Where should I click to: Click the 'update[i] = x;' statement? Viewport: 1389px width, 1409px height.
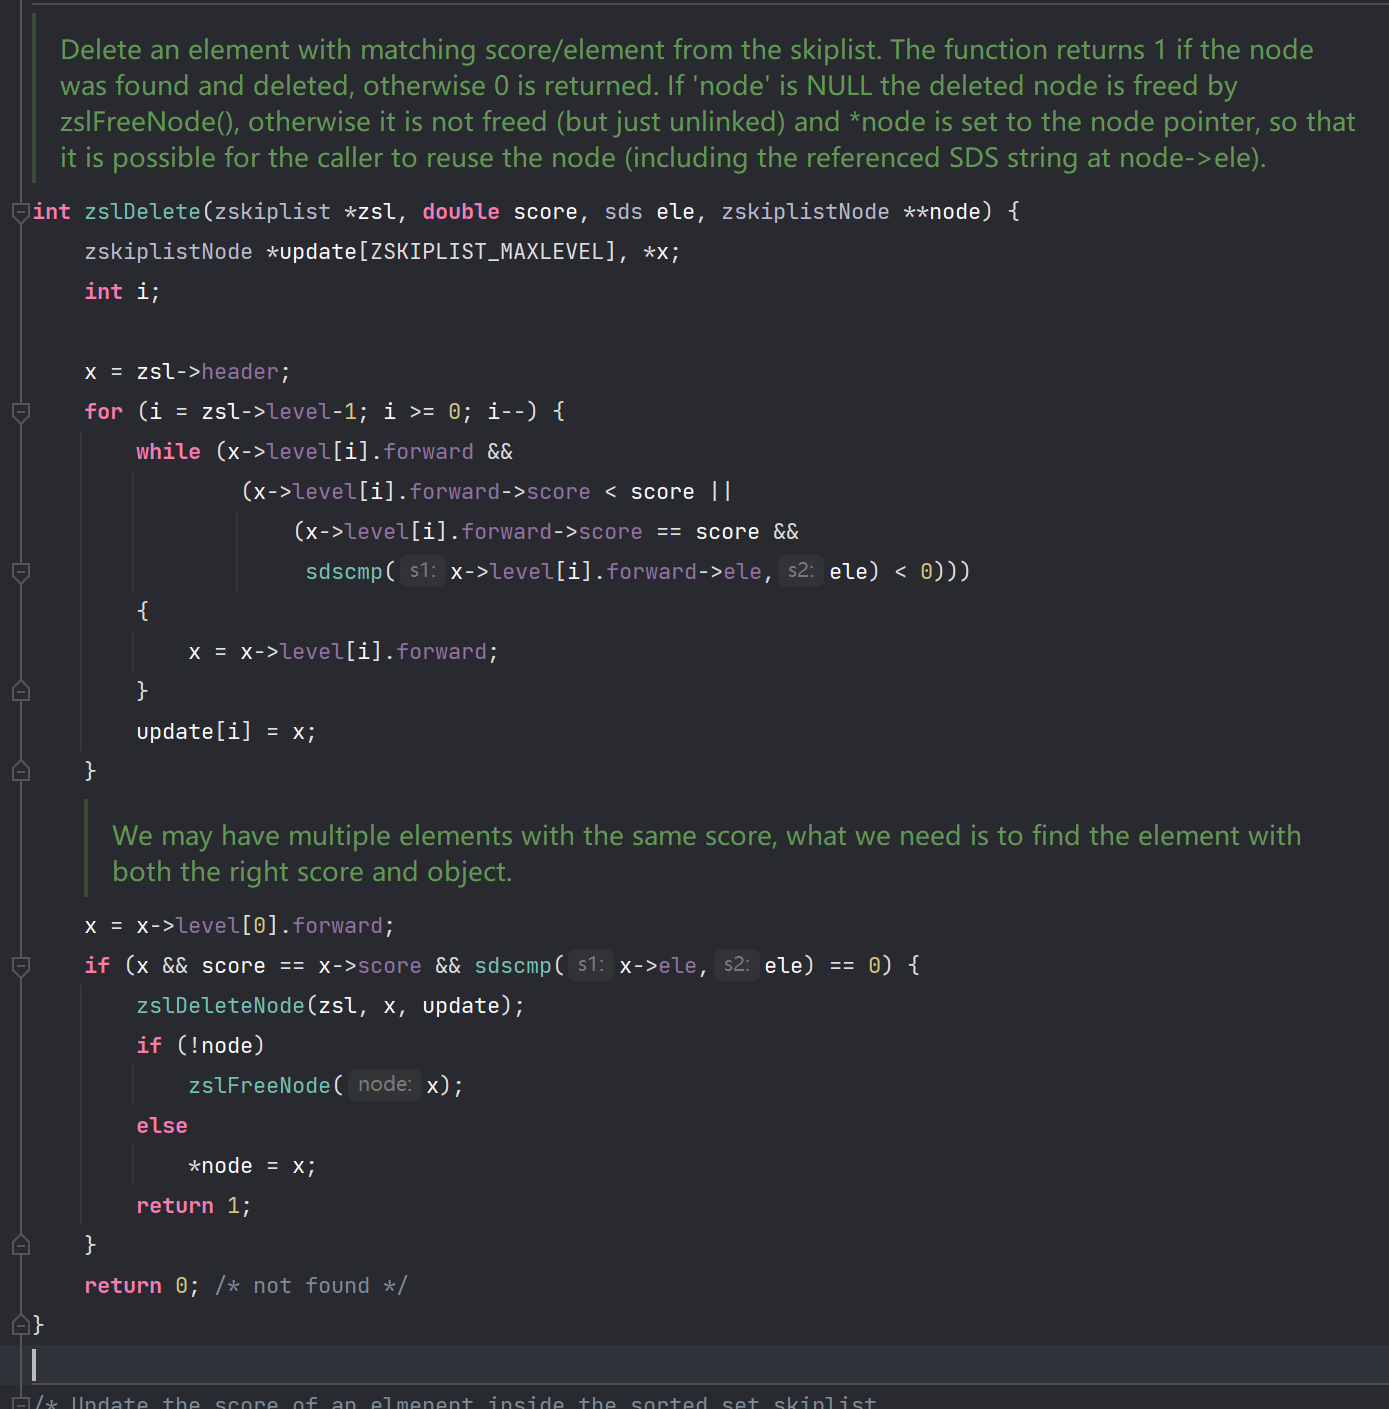[x=227, y=732]
